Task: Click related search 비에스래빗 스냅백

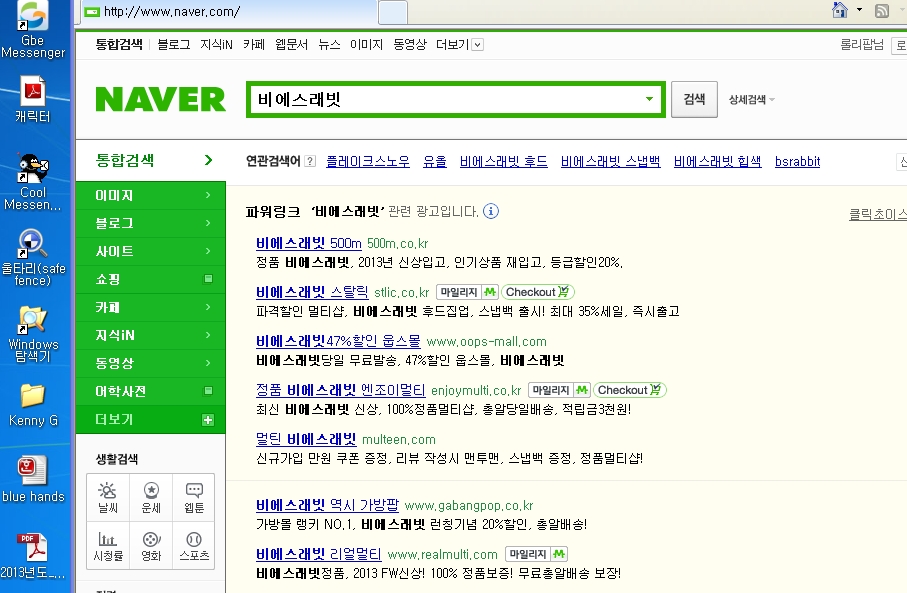Action: [x=610, y=161]
